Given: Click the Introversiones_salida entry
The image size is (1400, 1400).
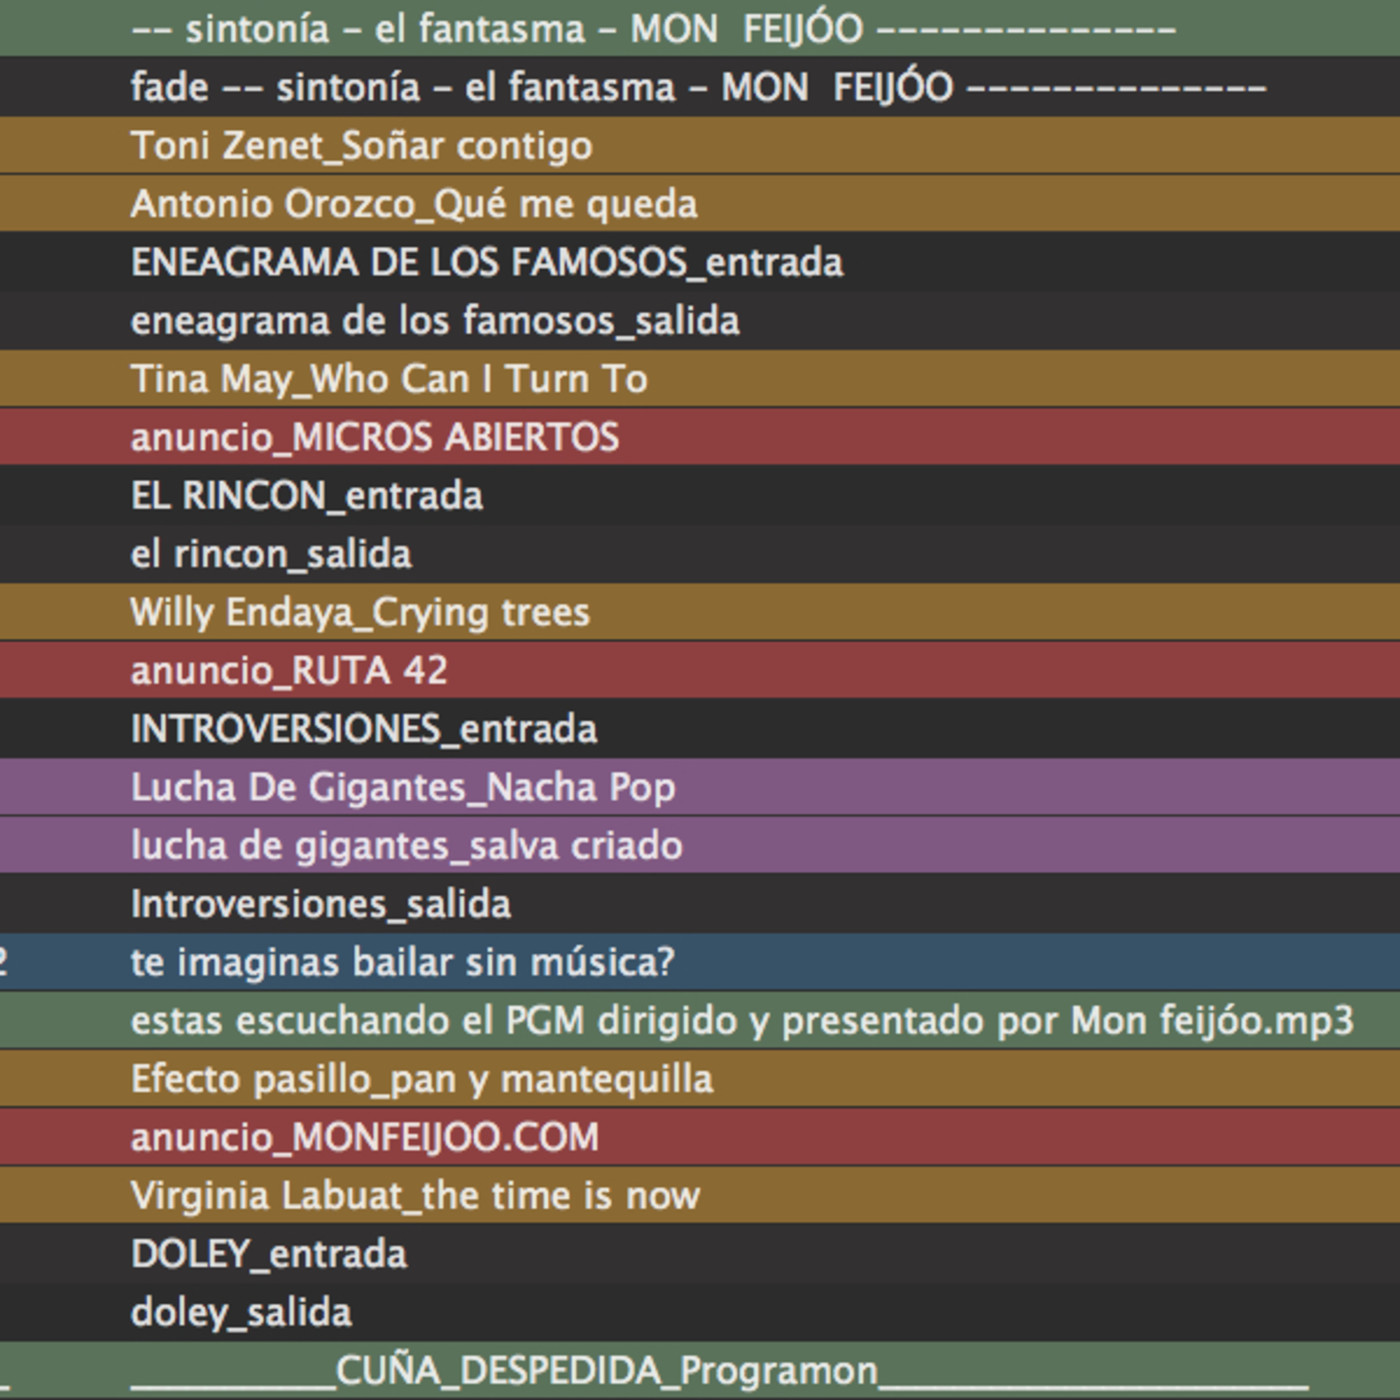Looking at the screenshot, I should (x=321, y=904).
